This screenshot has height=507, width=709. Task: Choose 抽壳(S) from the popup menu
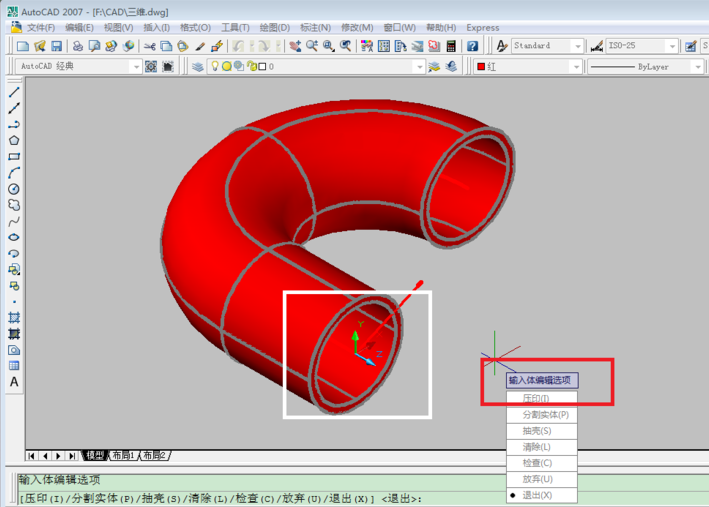pyautogui.click(x=538, y=431)
